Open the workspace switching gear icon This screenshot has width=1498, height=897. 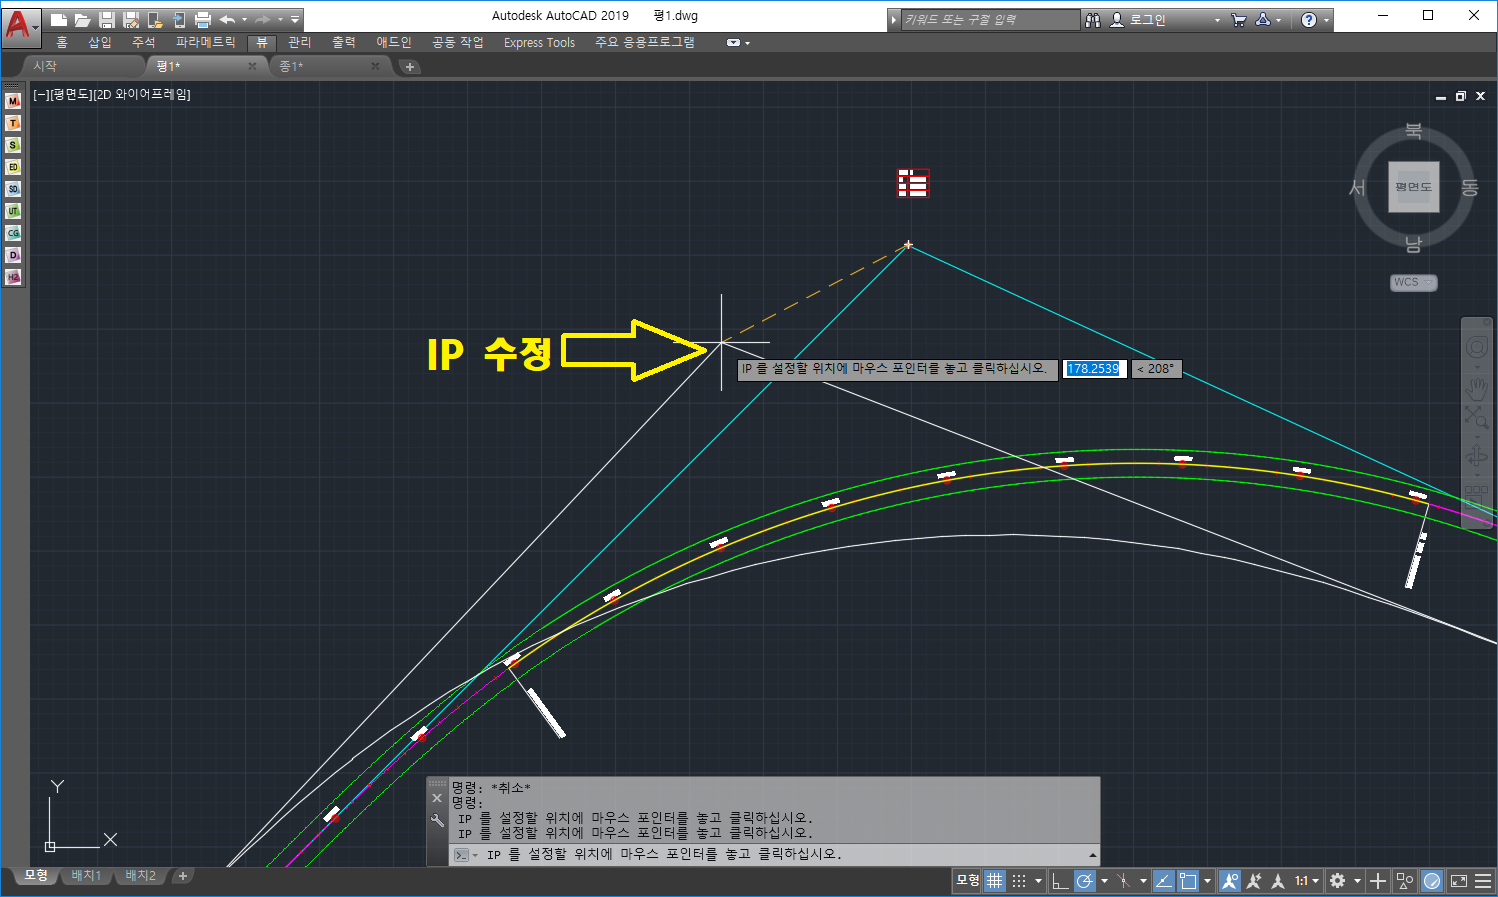click(1337, 881)
